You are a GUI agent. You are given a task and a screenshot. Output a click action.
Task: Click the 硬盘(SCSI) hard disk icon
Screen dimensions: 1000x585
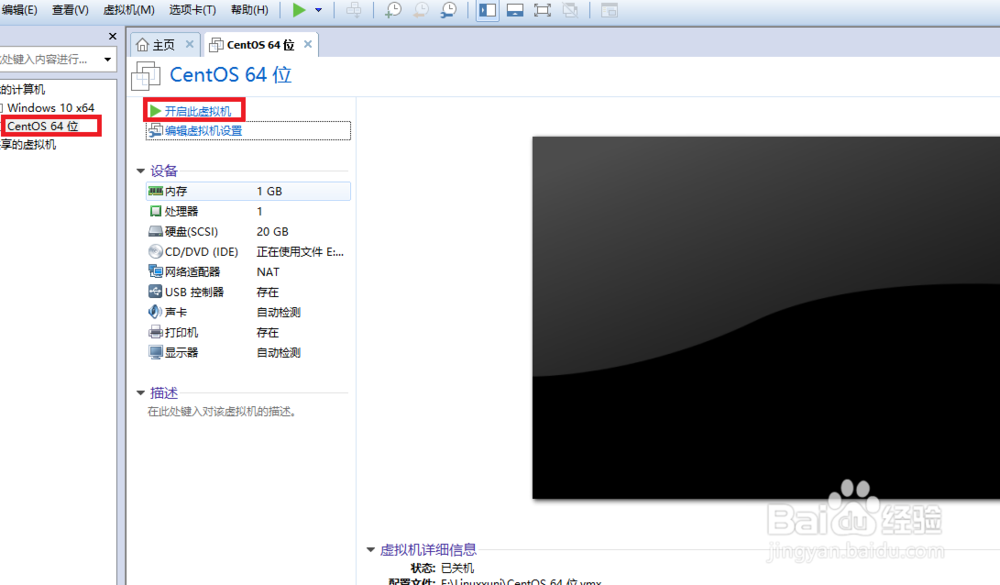pyautogui.click(x=155, y=232)
